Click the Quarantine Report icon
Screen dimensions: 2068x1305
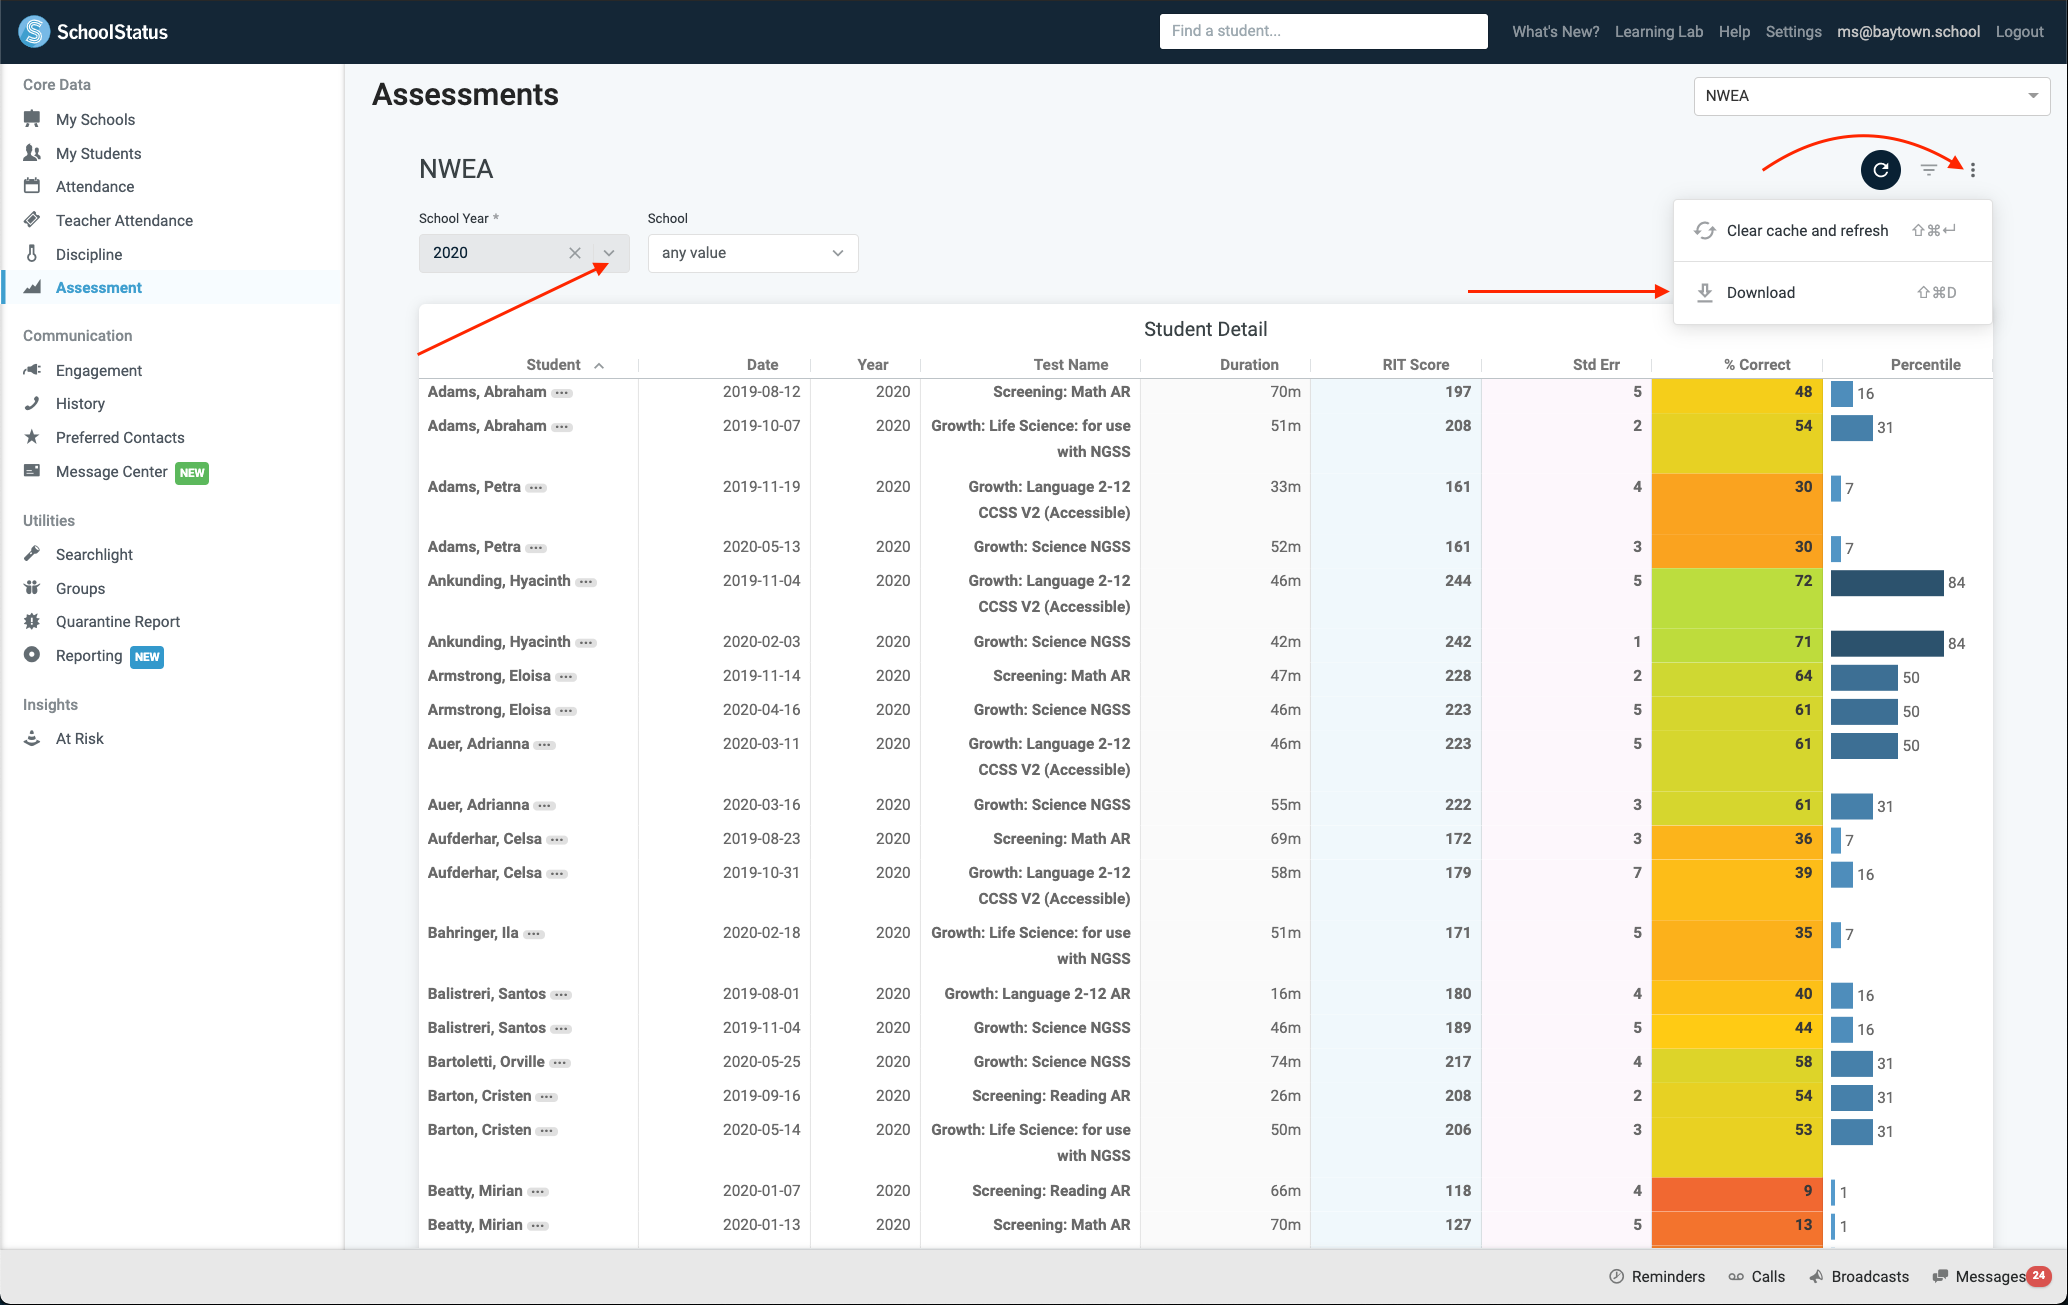(32, 621)
